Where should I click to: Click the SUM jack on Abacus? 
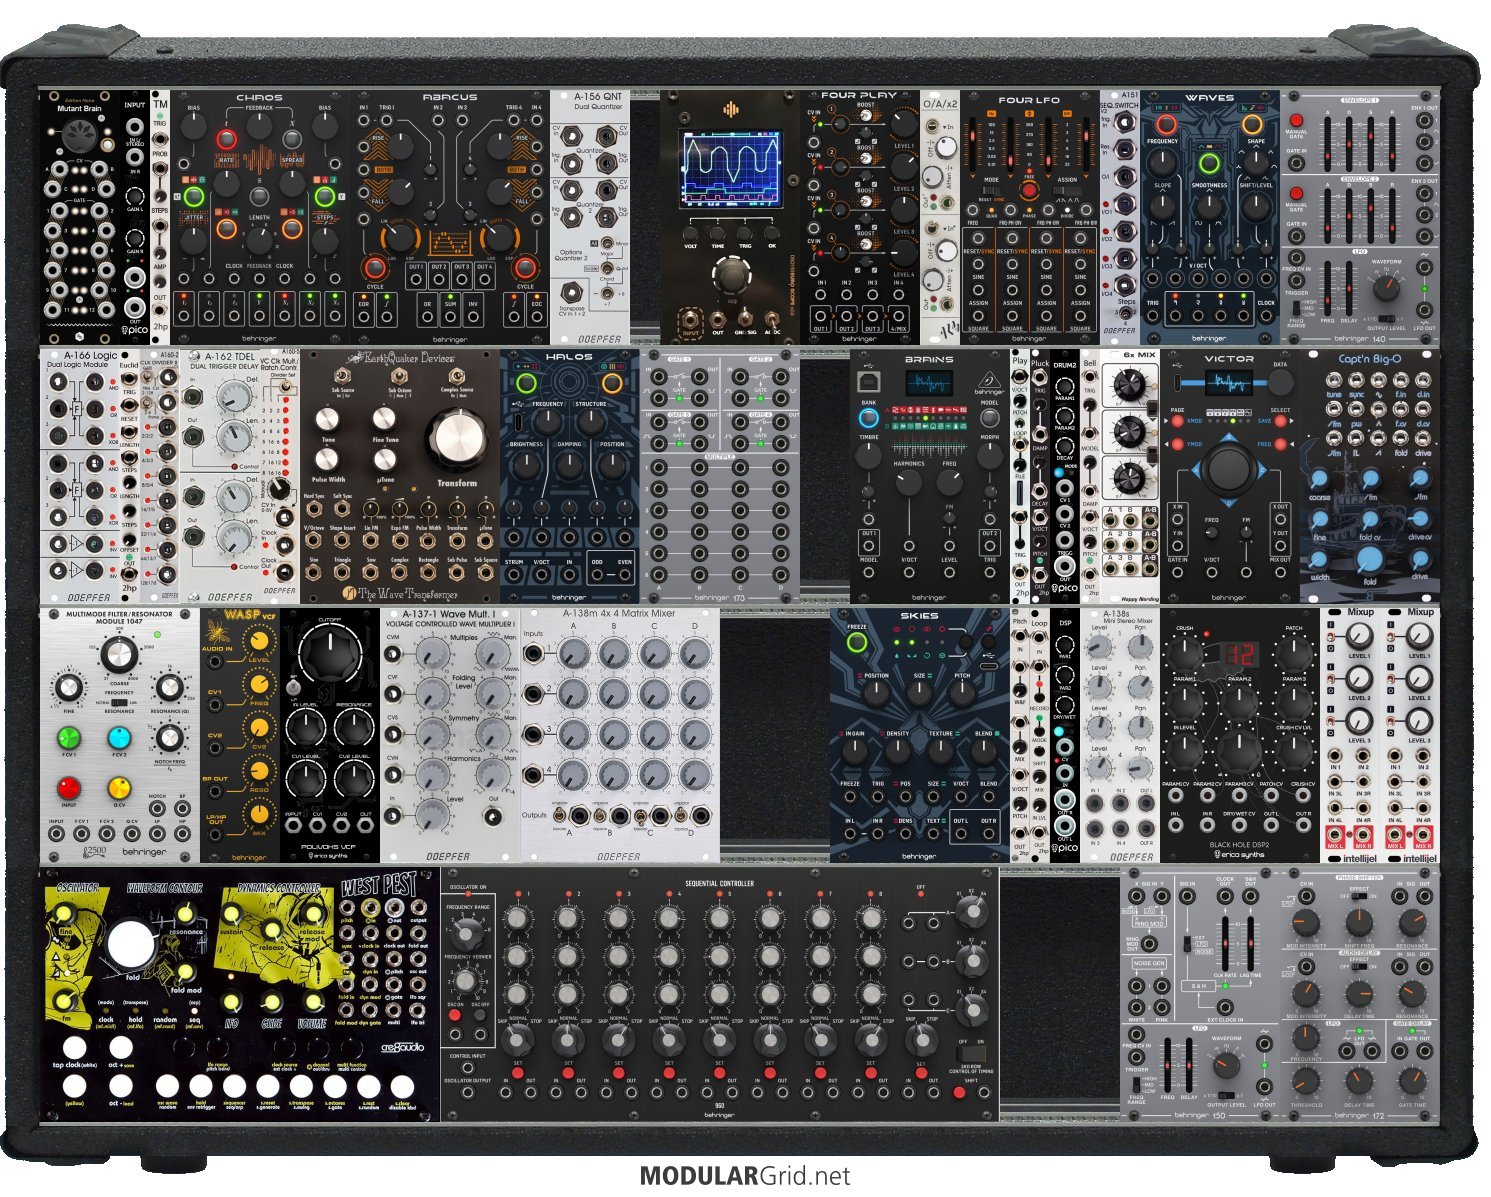450,317
